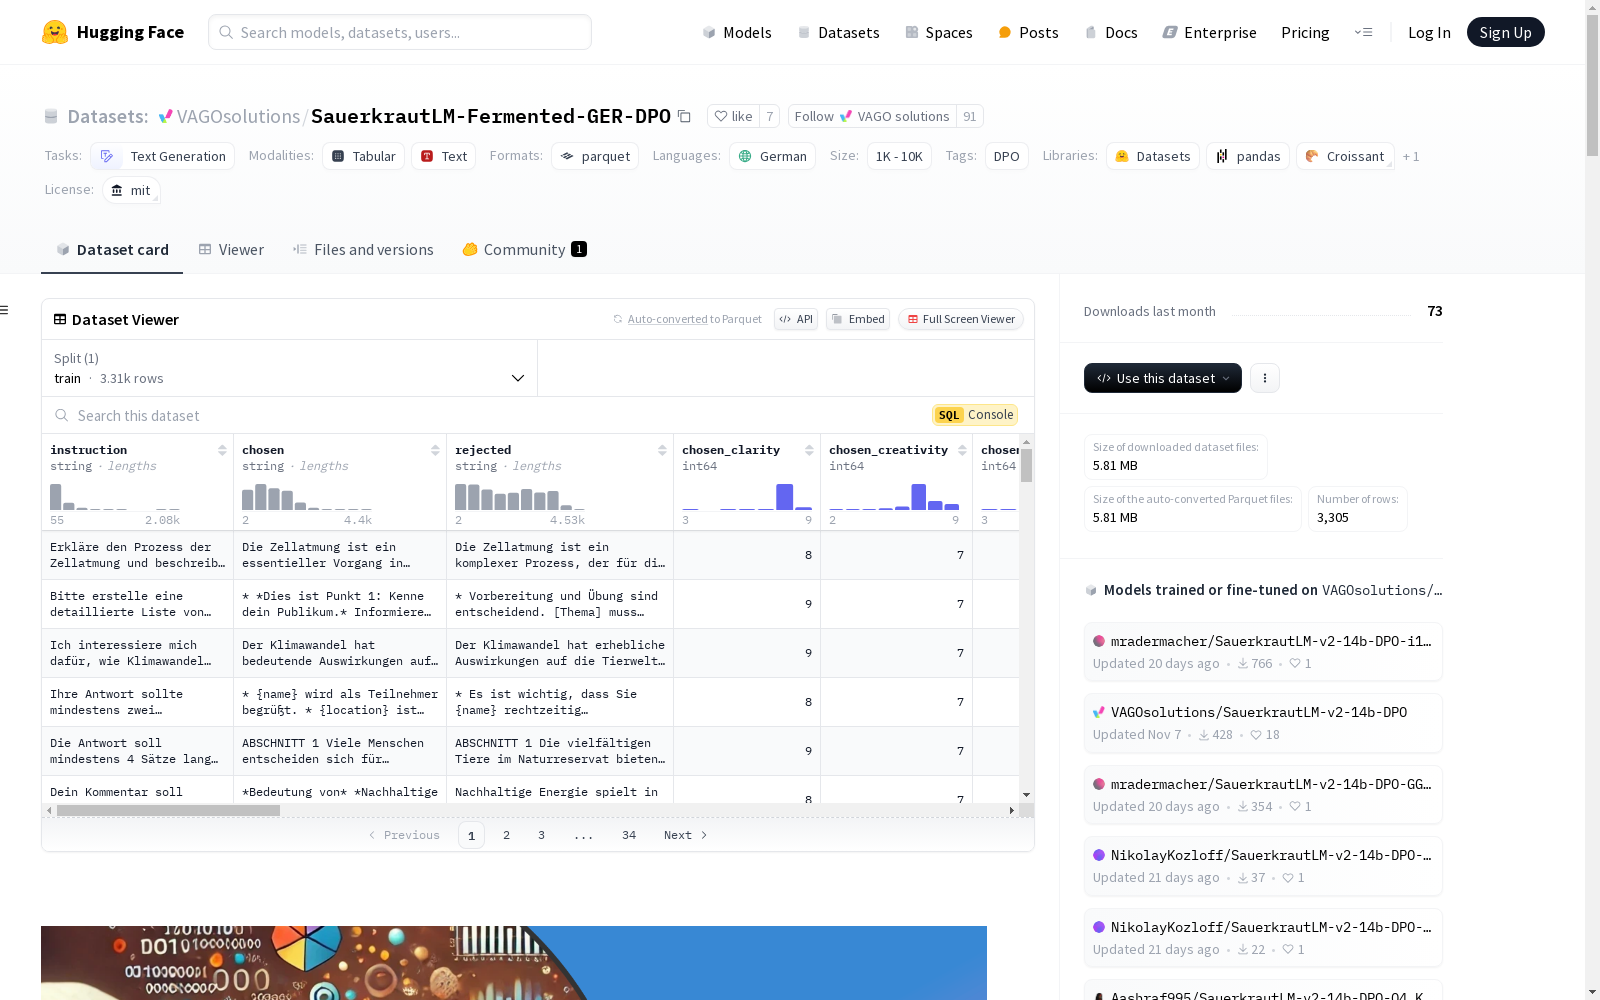
Task: Go to the Pricing page
Action: 1305,32
